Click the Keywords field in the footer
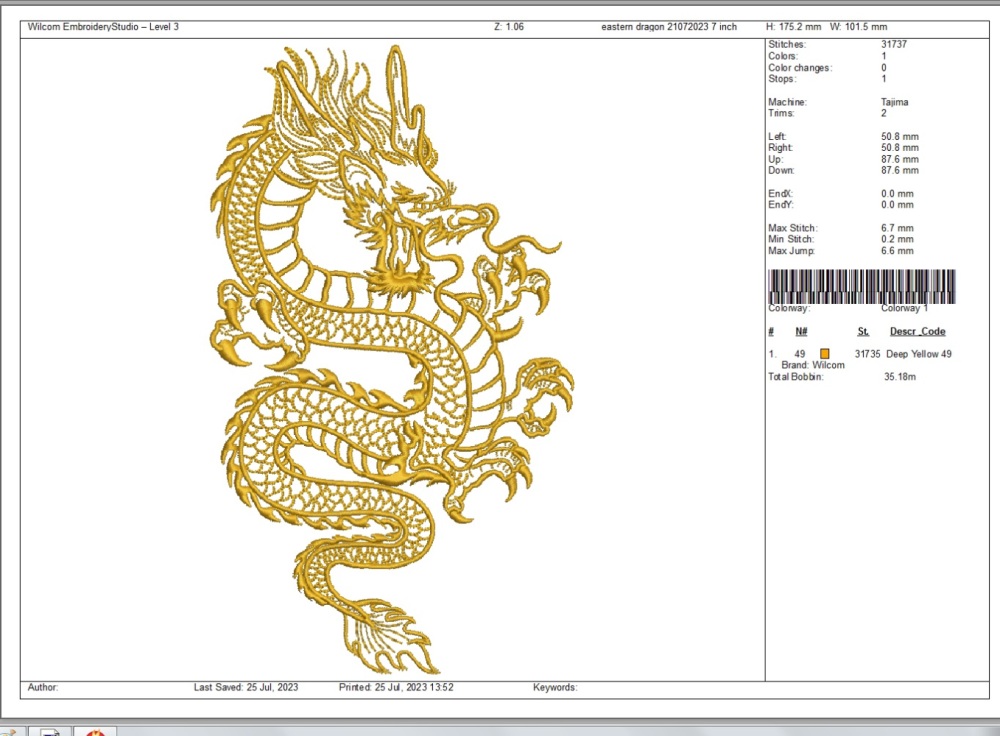 pos(555,688)
